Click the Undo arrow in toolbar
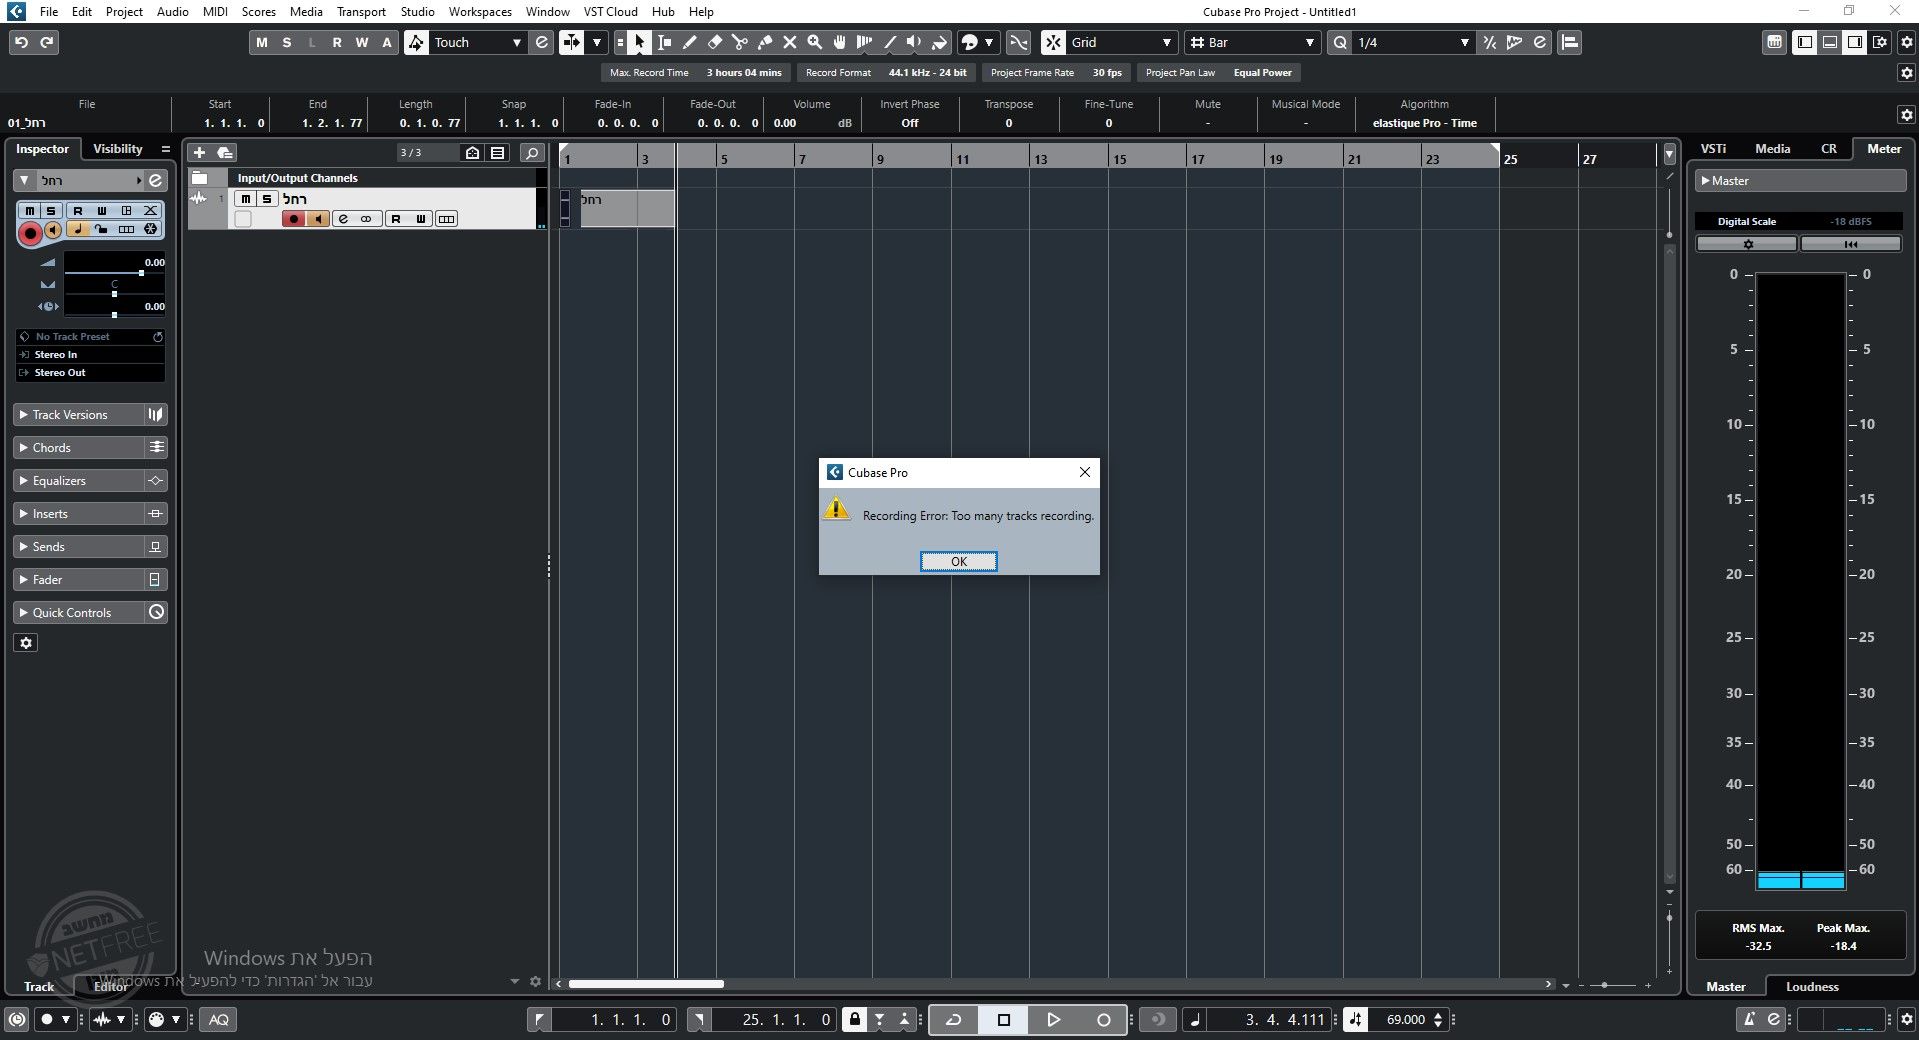Viewport: 1919px width, 1040px height. click(x=21, y=42)
